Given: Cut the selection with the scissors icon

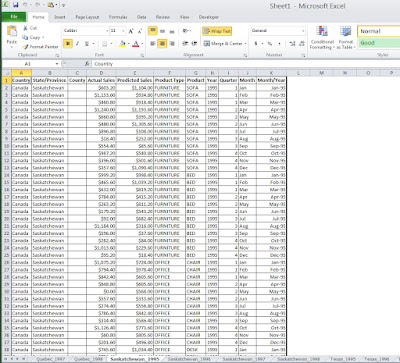Looking at the screenshot, I should pyautogui.click(x=25, y=28).
